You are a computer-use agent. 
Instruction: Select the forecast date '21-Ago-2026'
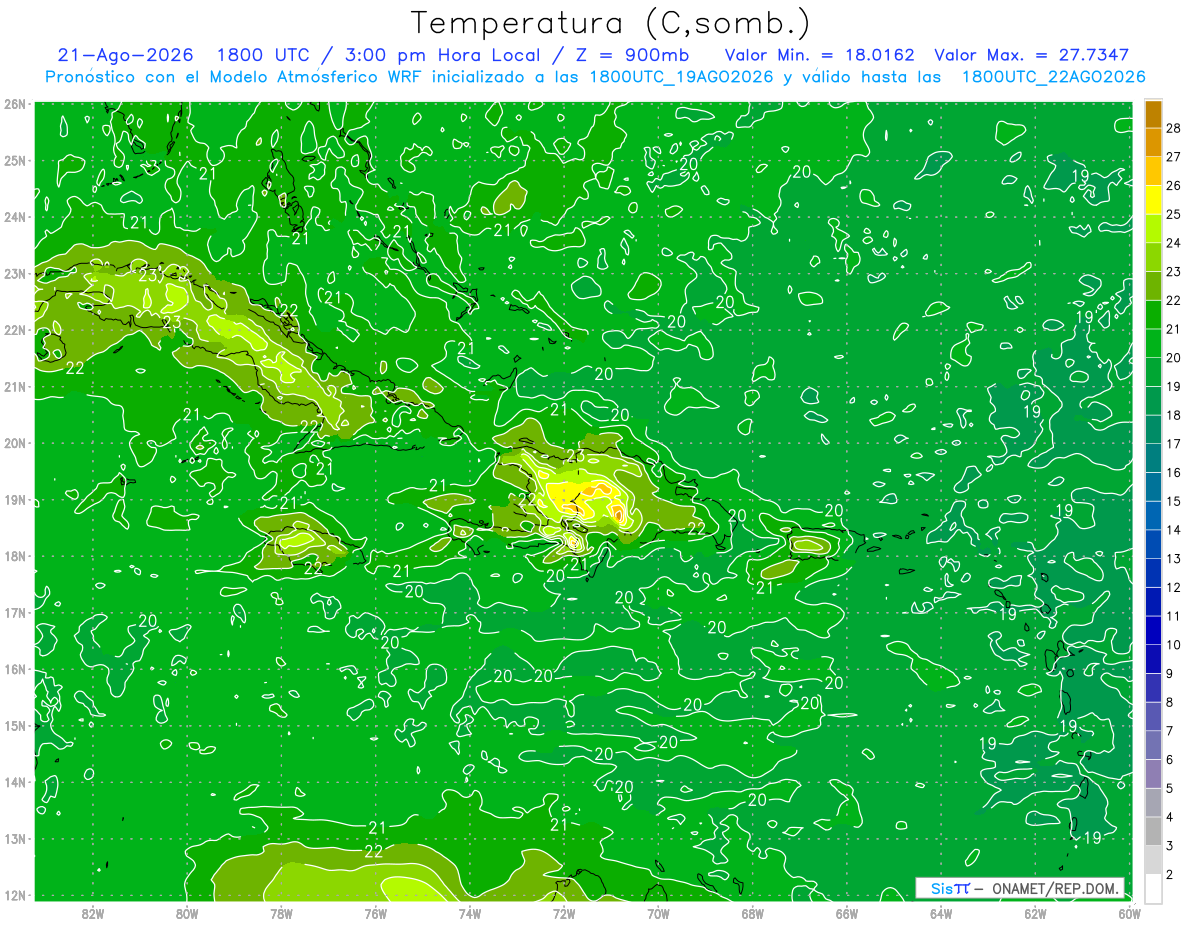click(x=125, y=55)
